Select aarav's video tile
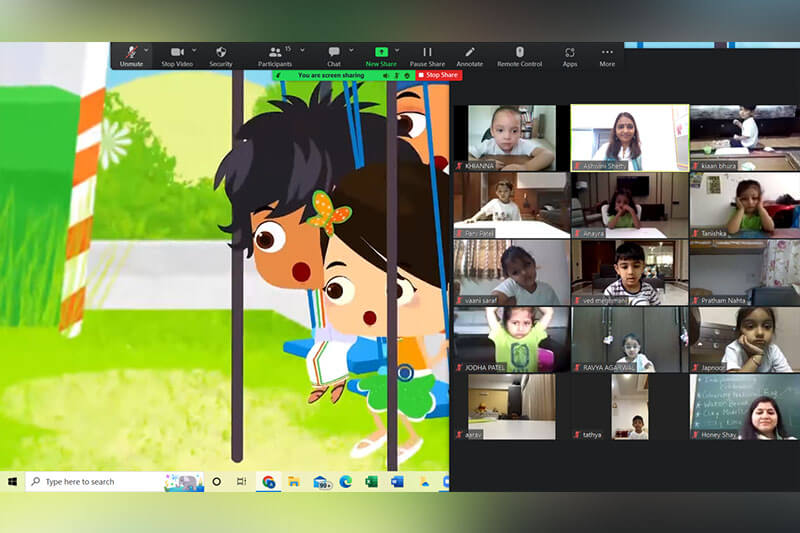 coord(512,407)
